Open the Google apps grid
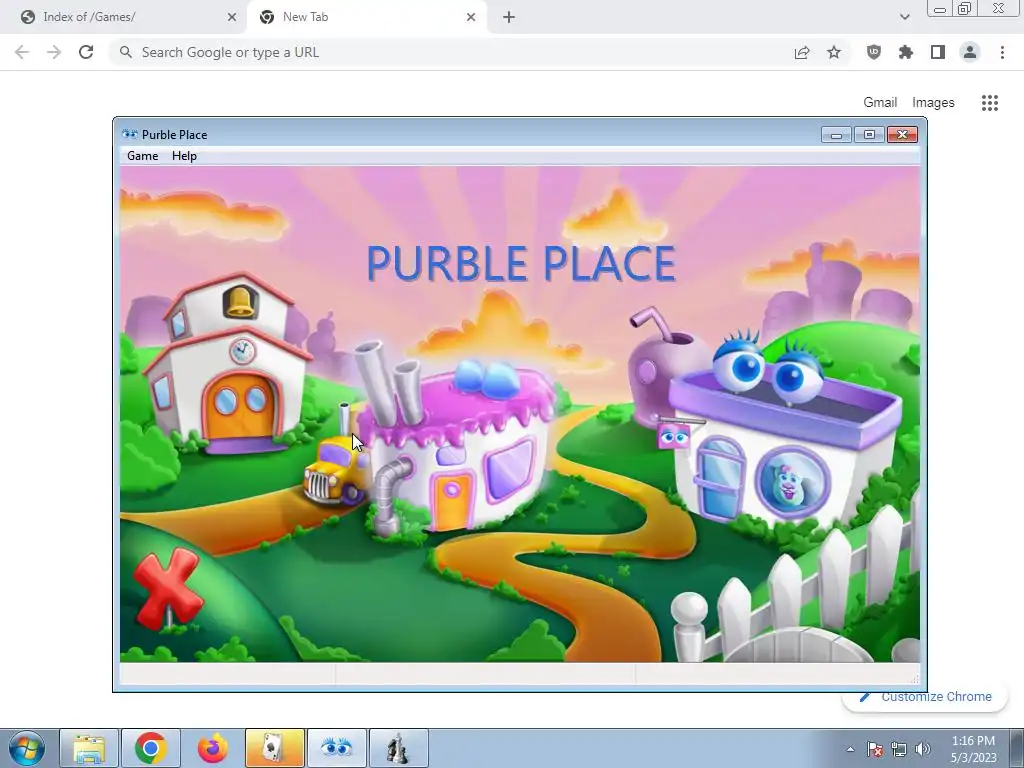The width and height of the screenshot is (1024, 768). (x=990, y=103)
